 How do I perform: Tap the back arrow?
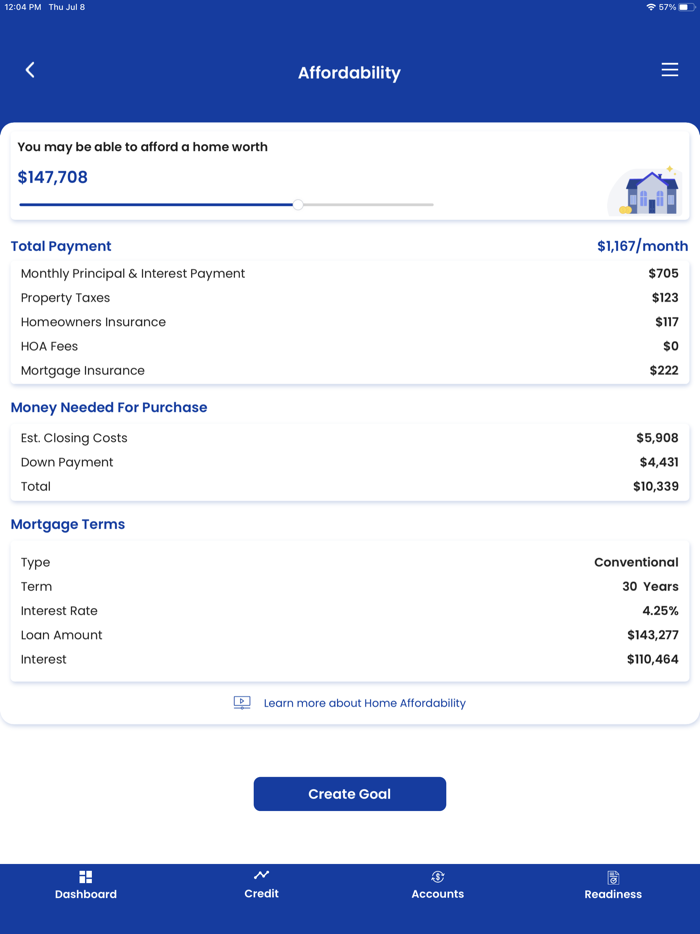point(30,70)
